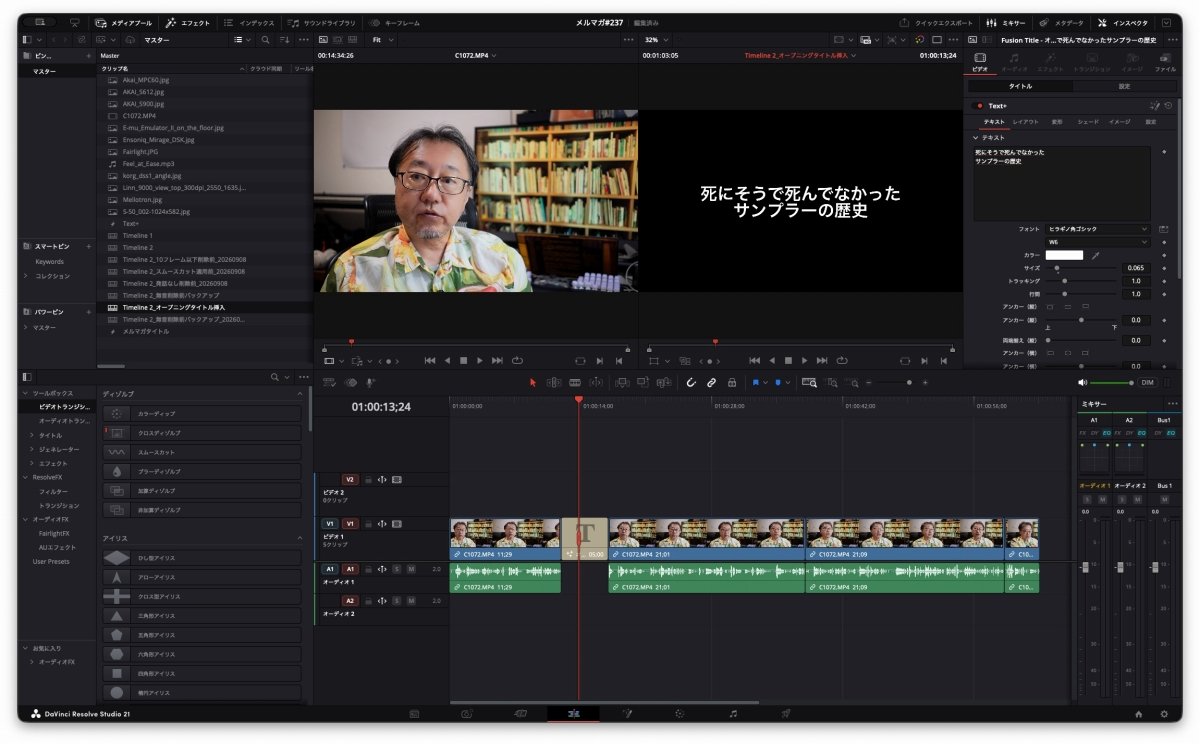Toggle the Text+ enable switch
This screenshot has height=744, width=1200.
979,105
